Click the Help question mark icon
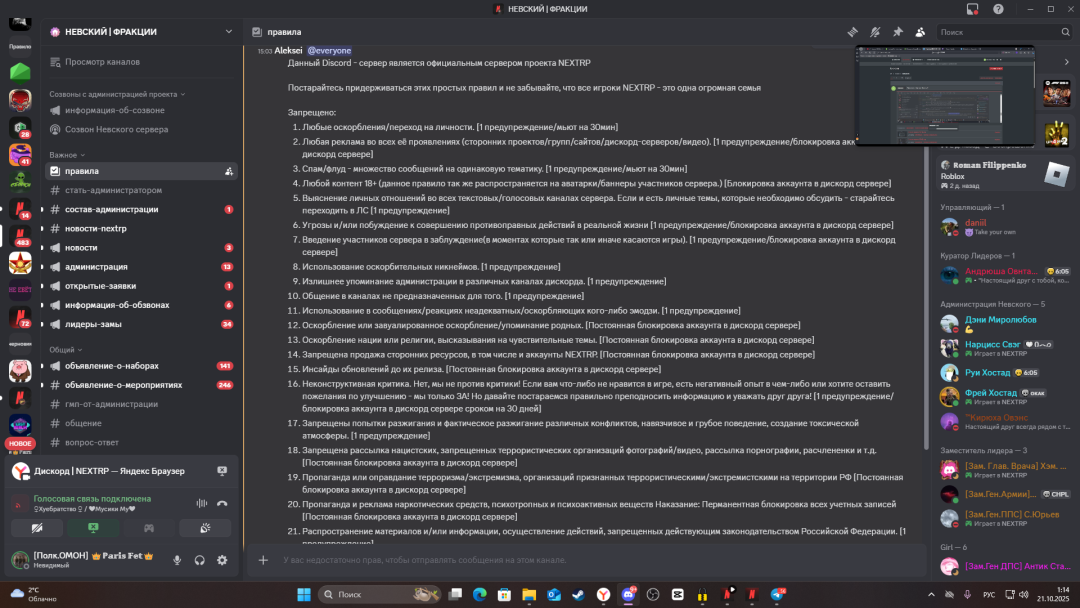 [998, 9]
